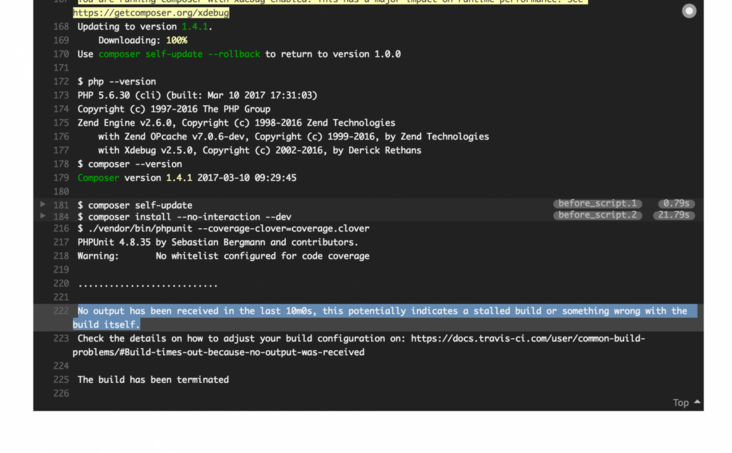
Task: Click line number 184
Action: pos(61,217)
